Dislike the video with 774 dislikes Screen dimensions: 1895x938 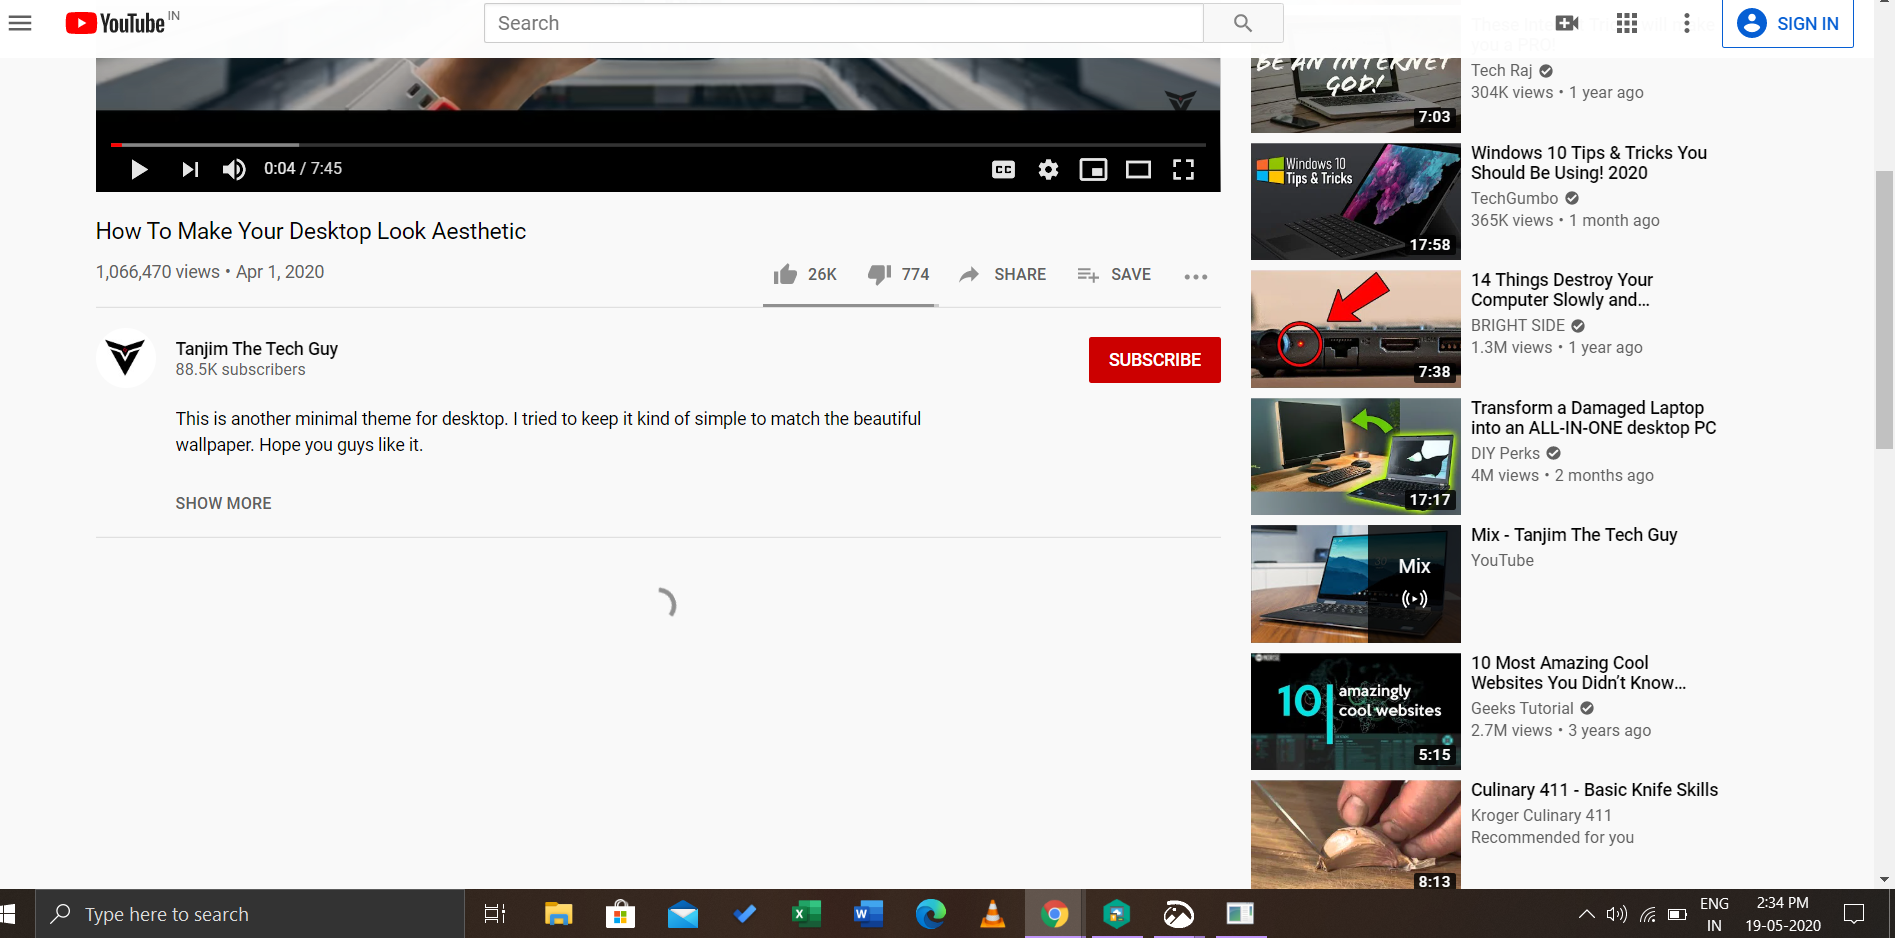pyautogui.click(x=899, y=275)
